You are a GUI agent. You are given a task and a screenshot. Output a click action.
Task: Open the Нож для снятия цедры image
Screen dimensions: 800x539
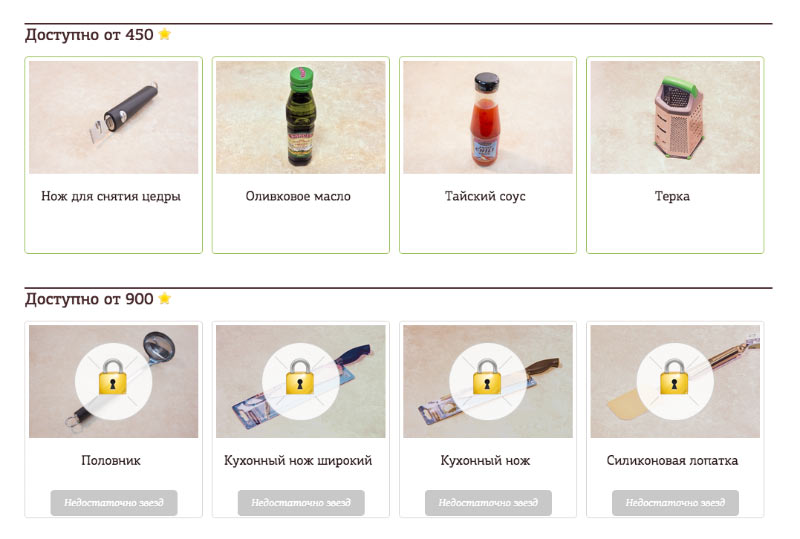click(113, 117)
